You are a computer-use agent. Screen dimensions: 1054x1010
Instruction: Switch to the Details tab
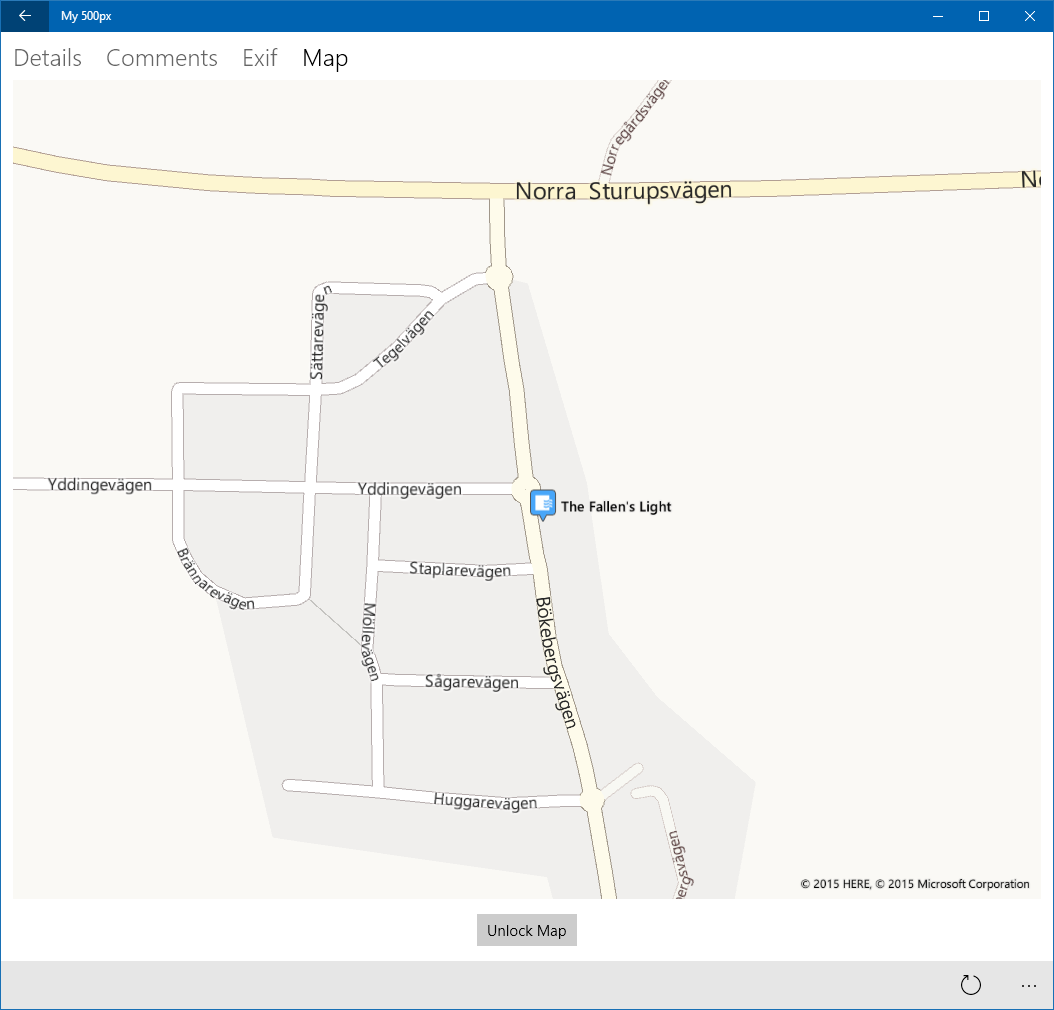[48, 58]
